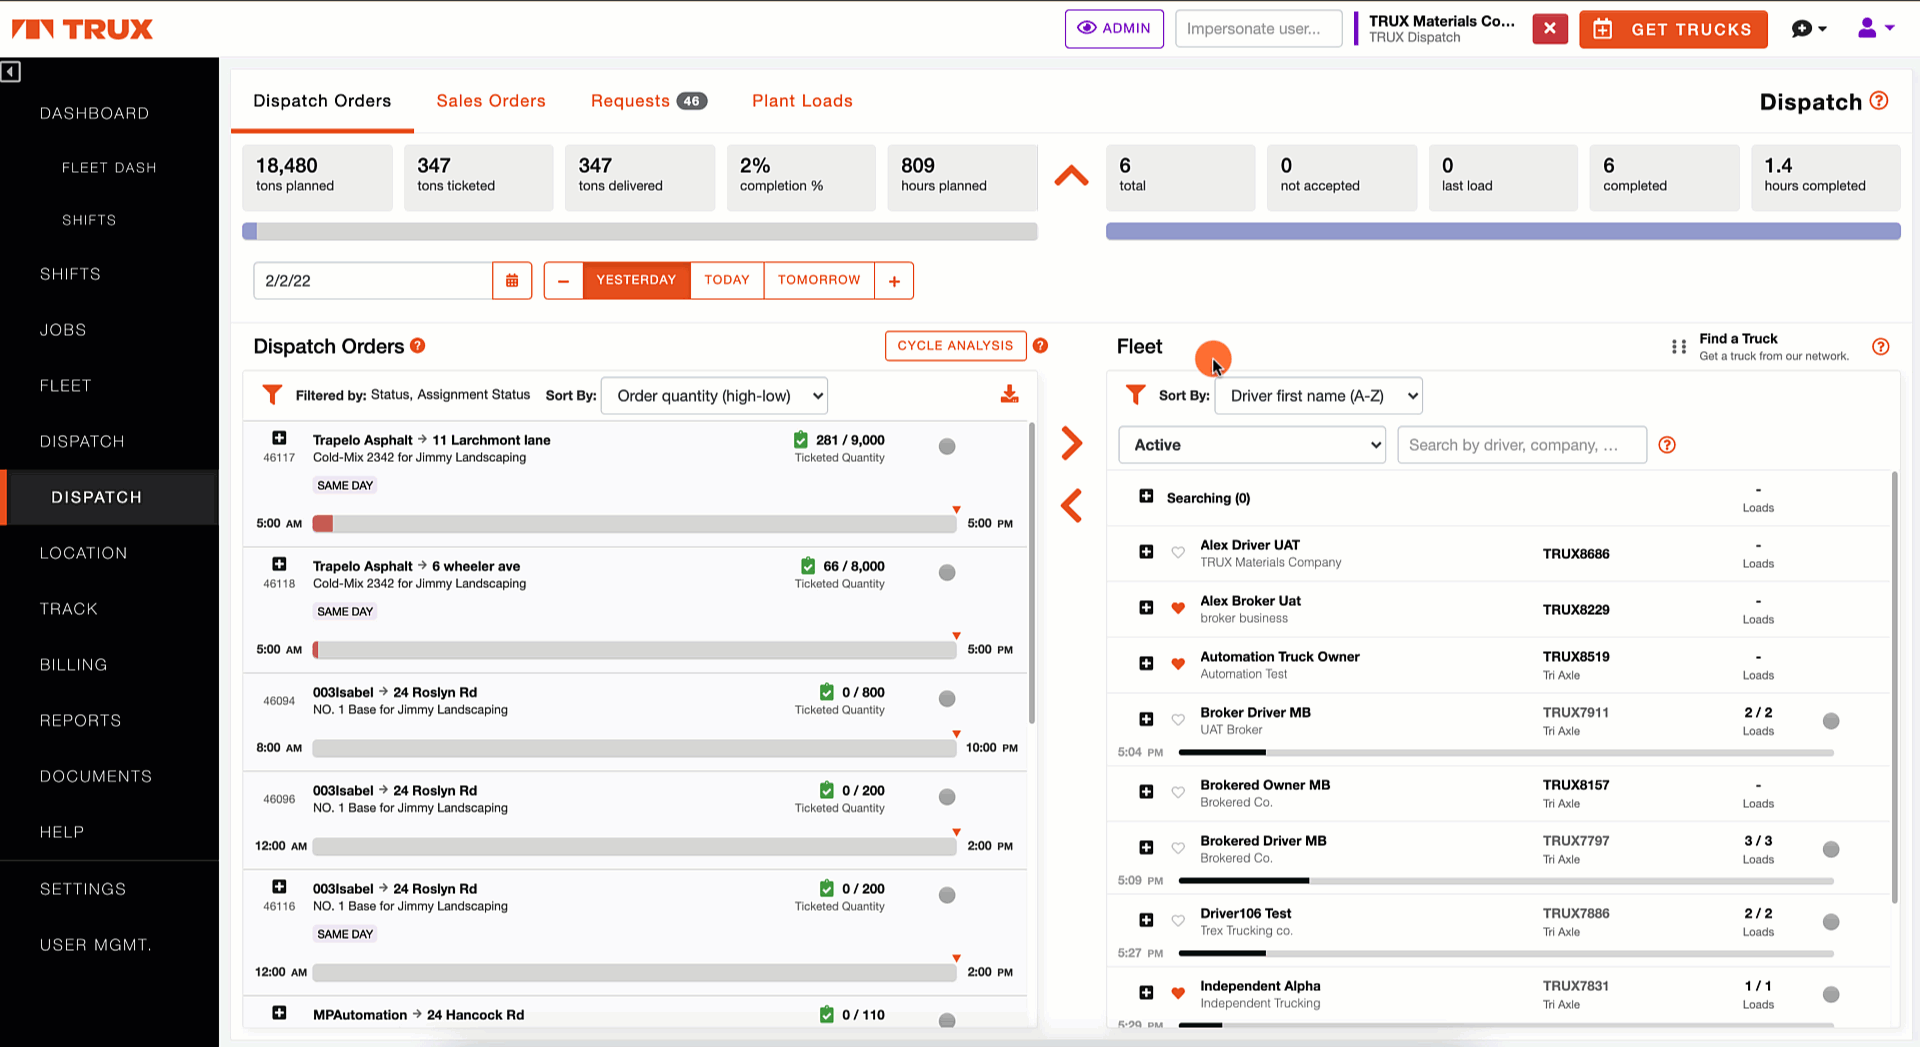This screenshot has width=1920, height=1047.
Task: Favorite Brokered Driver MB heart
Action: (1178, 849)
